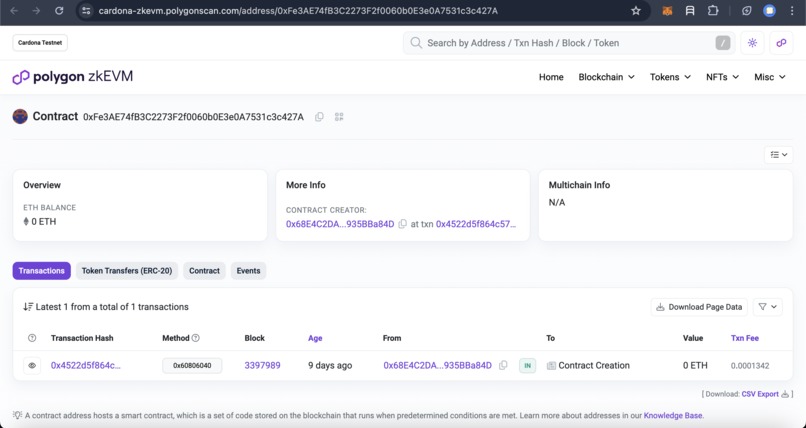Open site information icon in address bar

point(86,10)
